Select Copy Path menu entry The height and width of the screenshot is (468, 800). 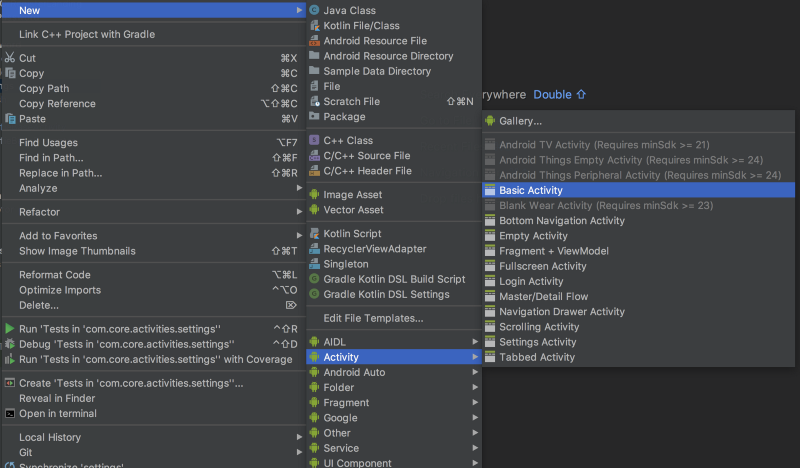154,88
